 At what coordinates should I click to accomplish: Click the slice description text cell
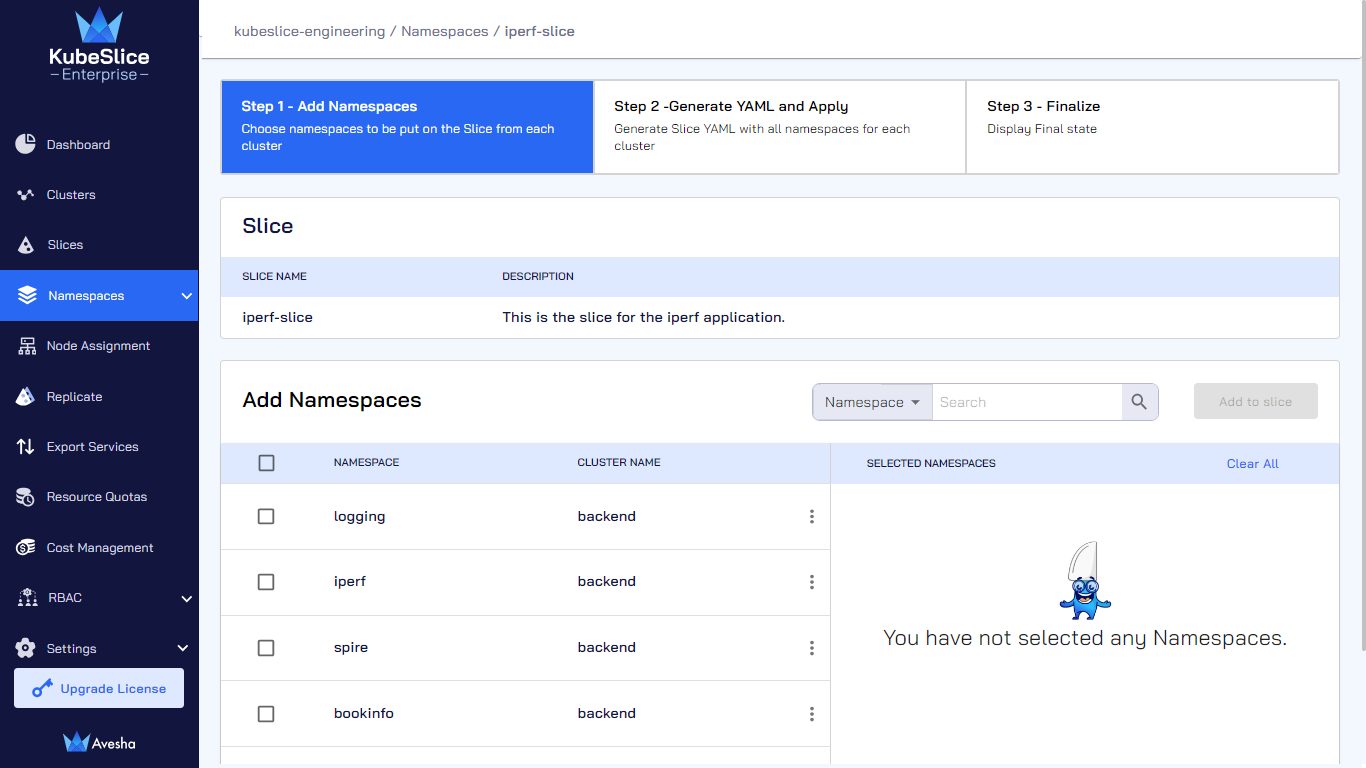tap(644, 317)
